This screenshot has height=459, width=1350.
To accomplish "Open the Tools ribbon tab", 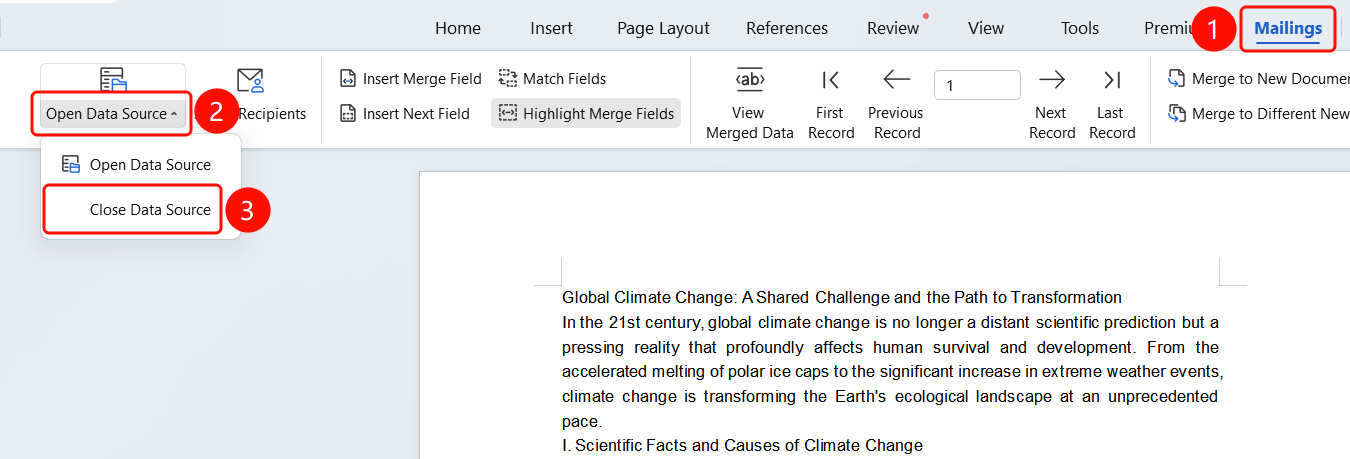I will pyautogui.click(x=1080, y=28).
